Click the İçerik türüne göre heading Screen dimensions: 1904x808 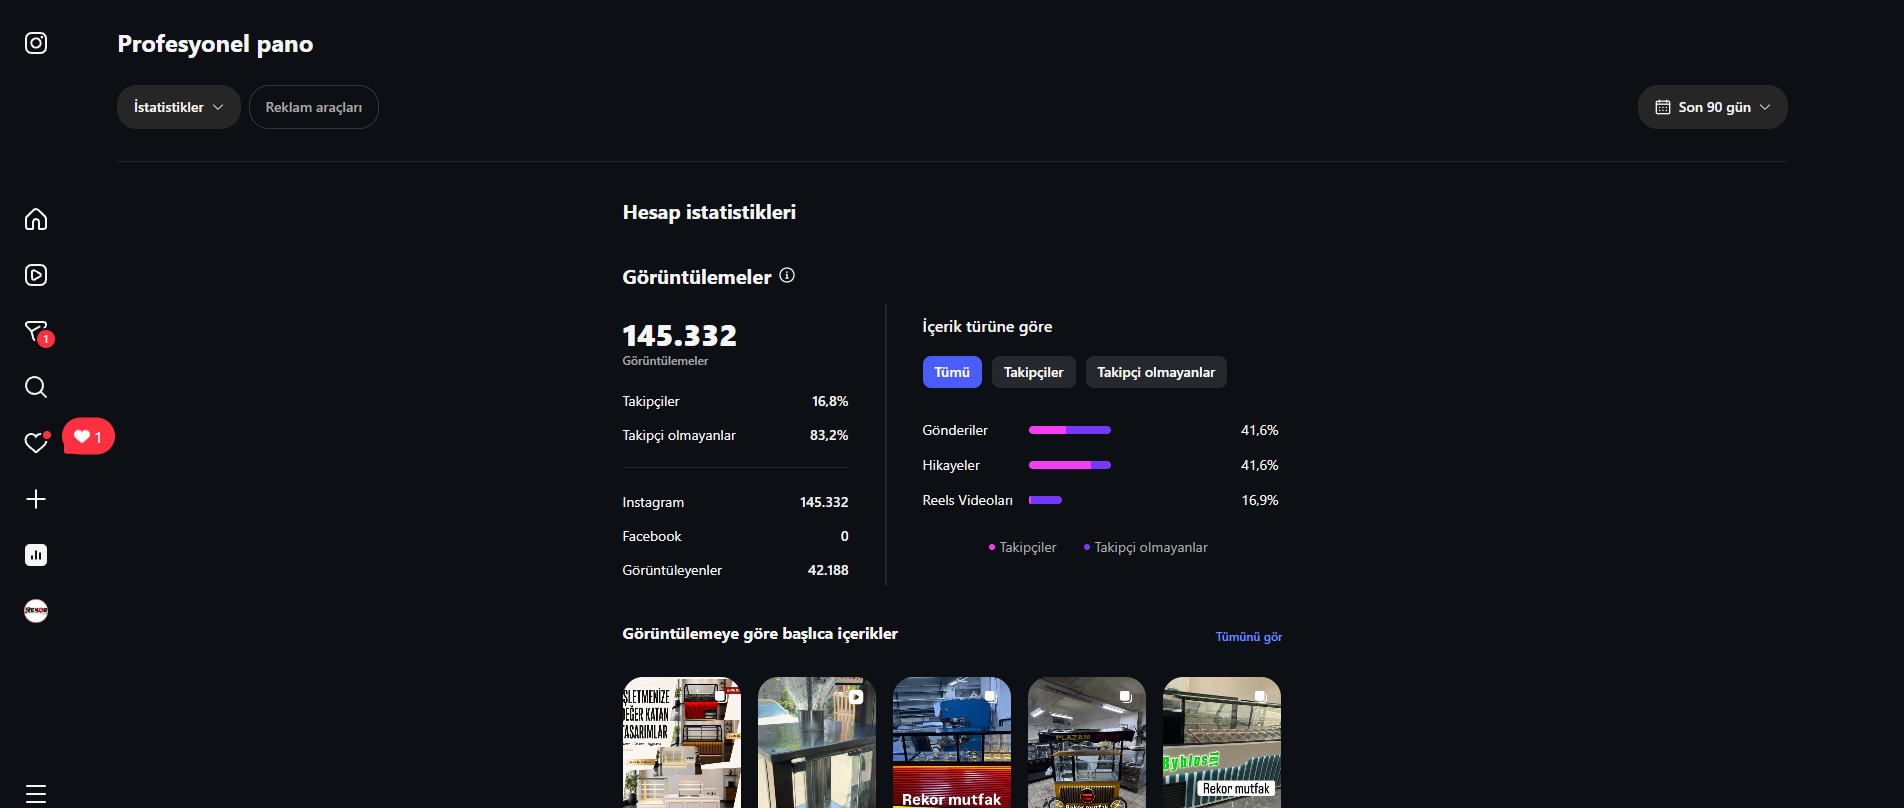click(x=988, y=327)
